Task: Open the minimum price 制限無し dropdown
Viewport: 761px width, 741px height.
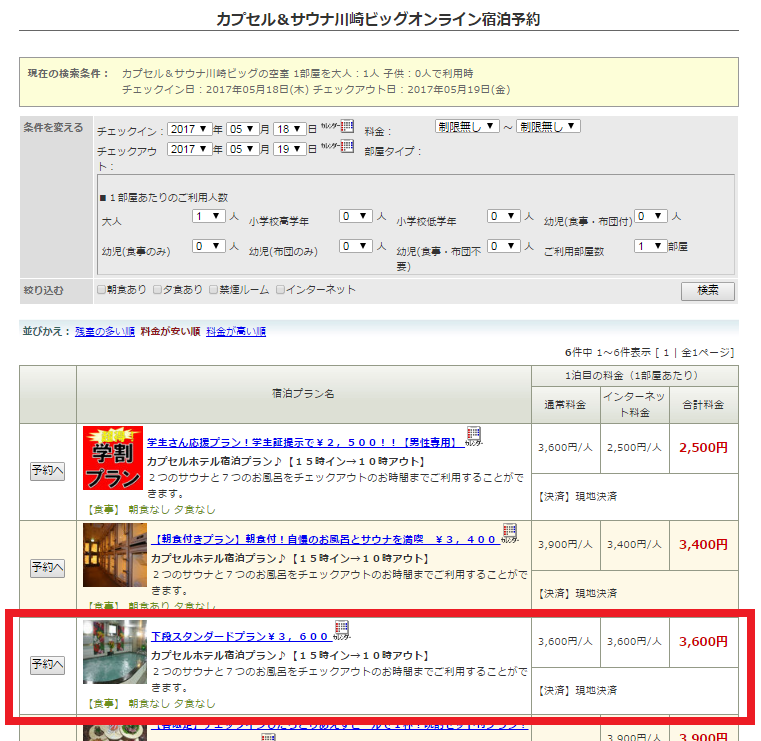Action: (x=467, y=127)
